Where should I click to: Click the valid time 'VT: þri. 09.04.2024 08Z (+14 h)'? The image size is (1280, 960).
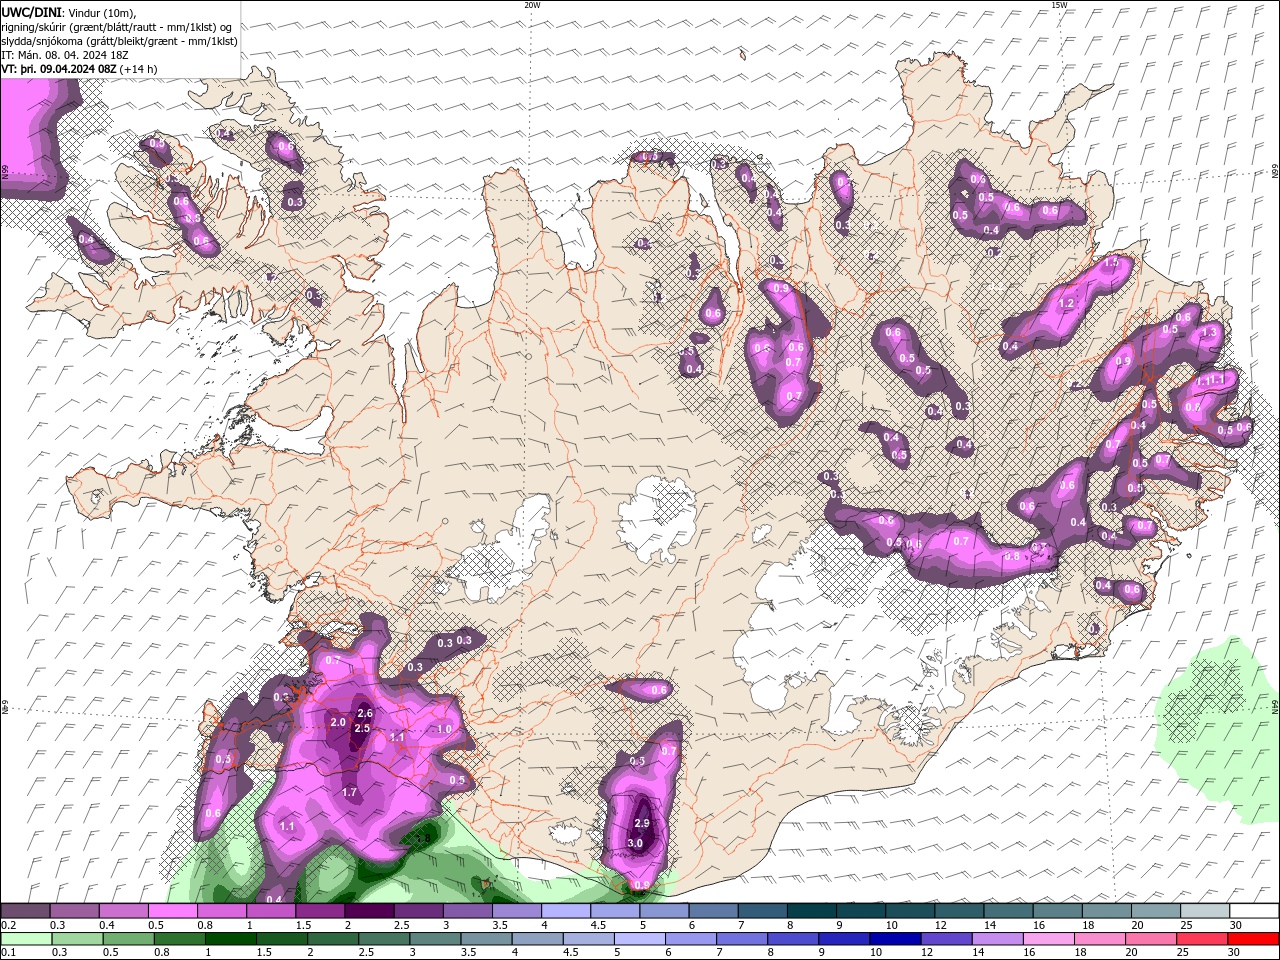pos(79,69)
